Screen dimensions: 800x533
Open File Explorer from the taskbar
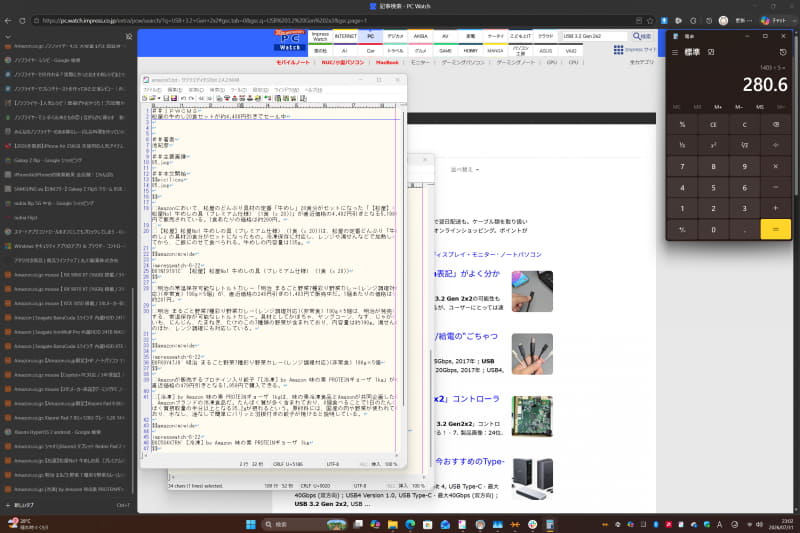tap(392, 524)
